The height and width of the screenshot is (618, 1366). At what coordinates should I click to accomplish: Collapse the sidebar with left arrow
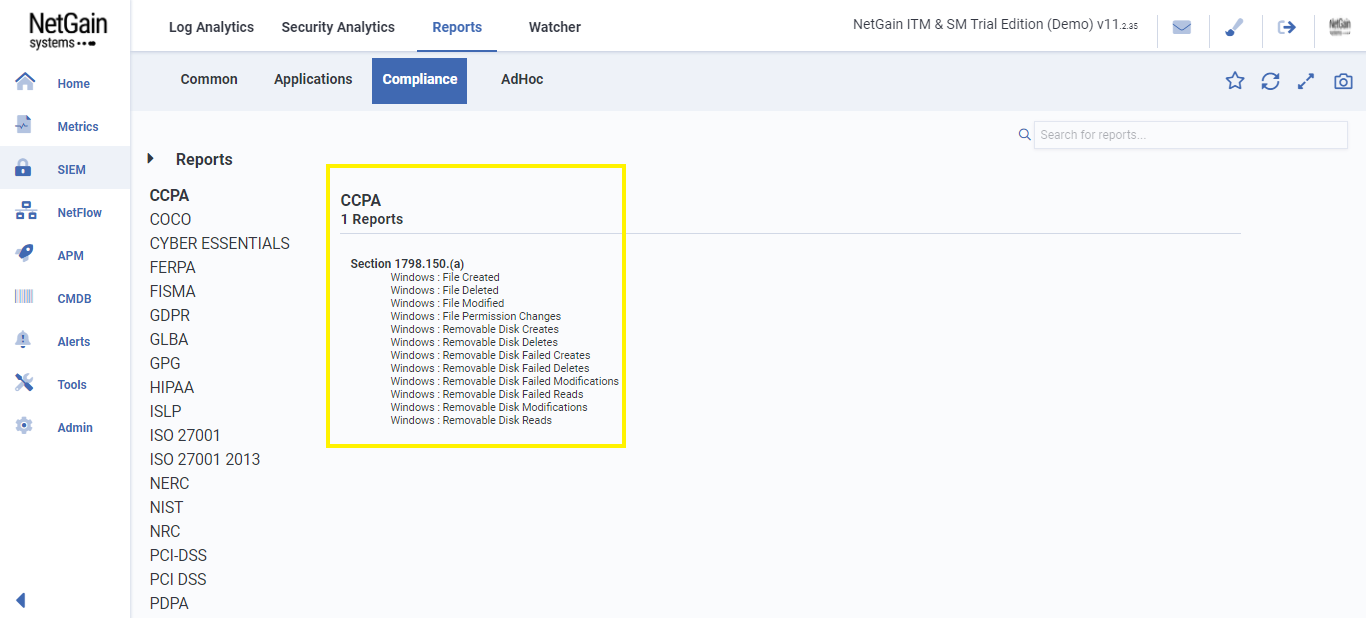[20, 600]
